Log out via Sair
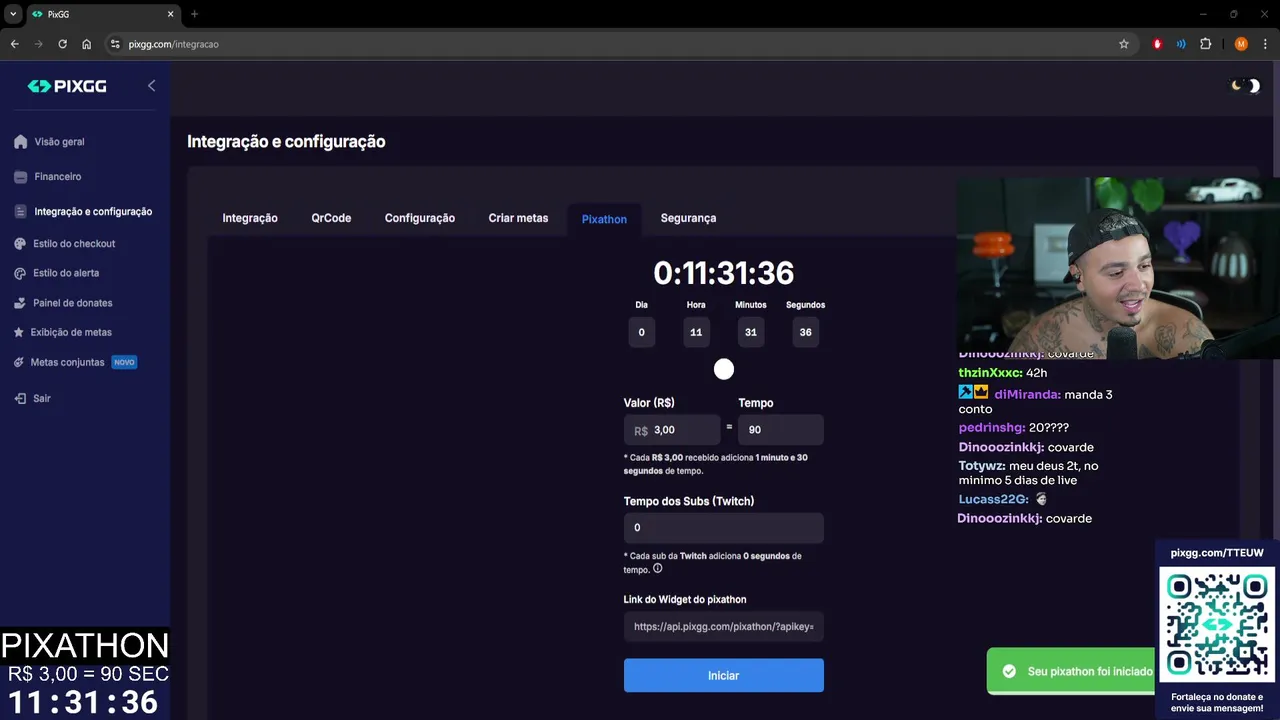The height and width of the screenshot is (720, 1280). pyautogui.click(x=41, y=398)
